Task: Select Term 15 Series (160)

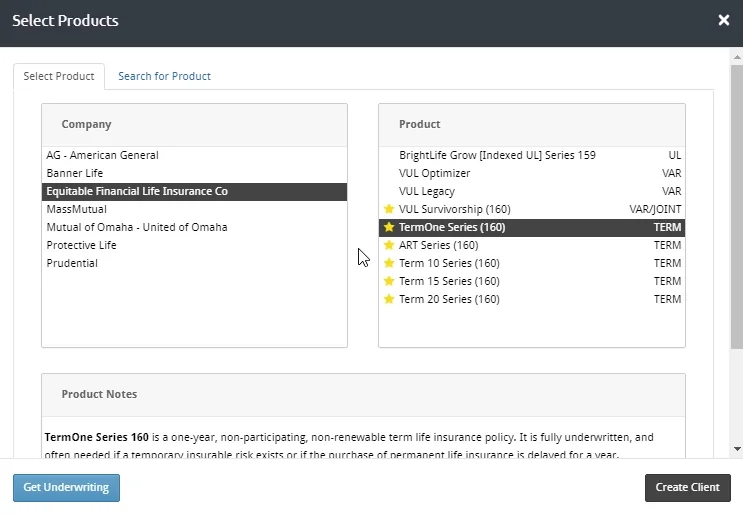Action: (x=532, y=281)
